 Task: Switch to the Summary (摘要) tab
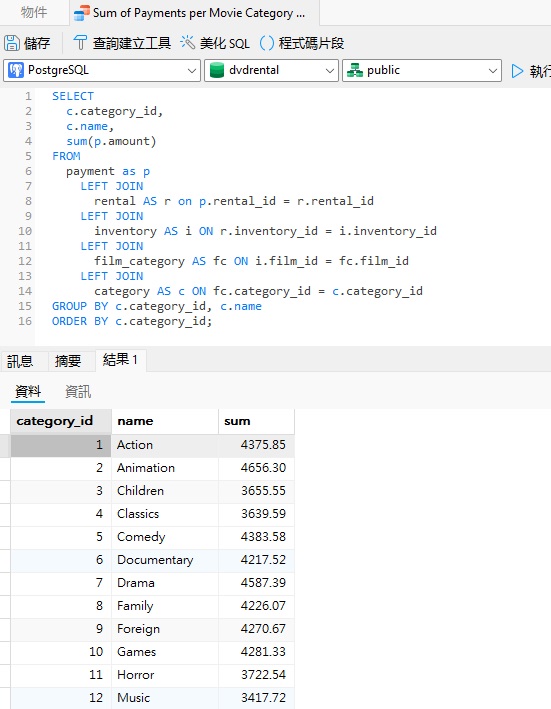(x=68, y=361)
